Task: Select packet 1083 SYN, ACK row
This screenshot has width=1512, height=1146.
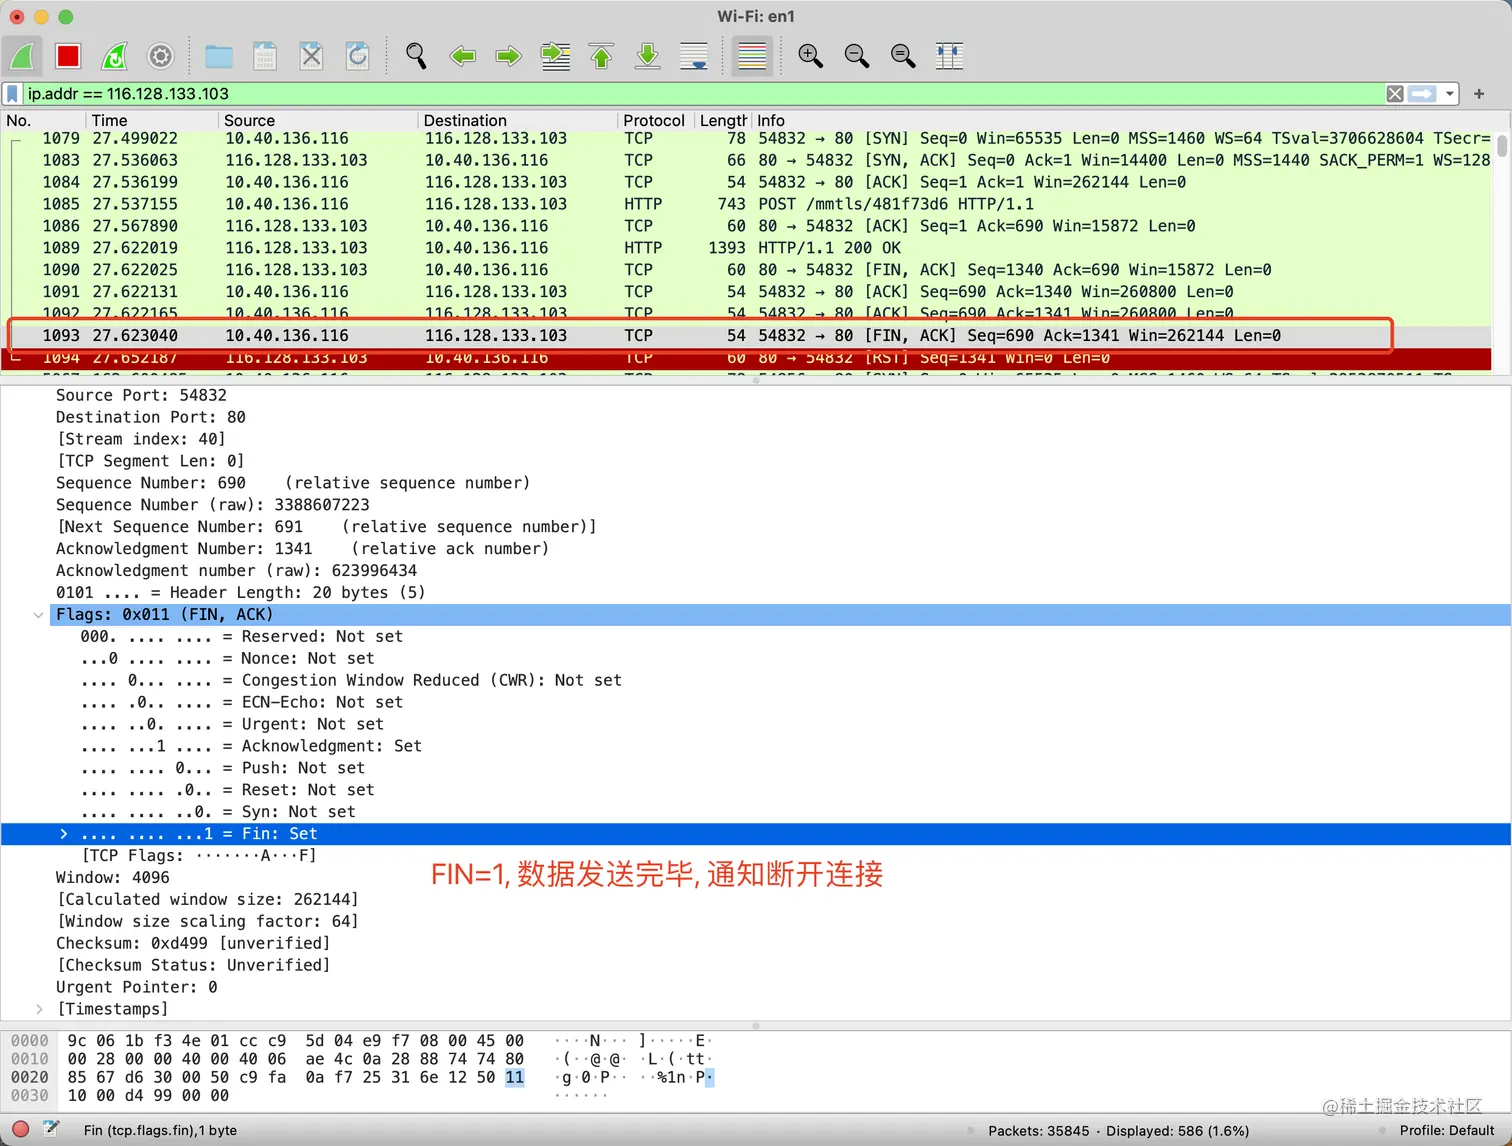Action: pyautogui.click(x=746, y=160)
